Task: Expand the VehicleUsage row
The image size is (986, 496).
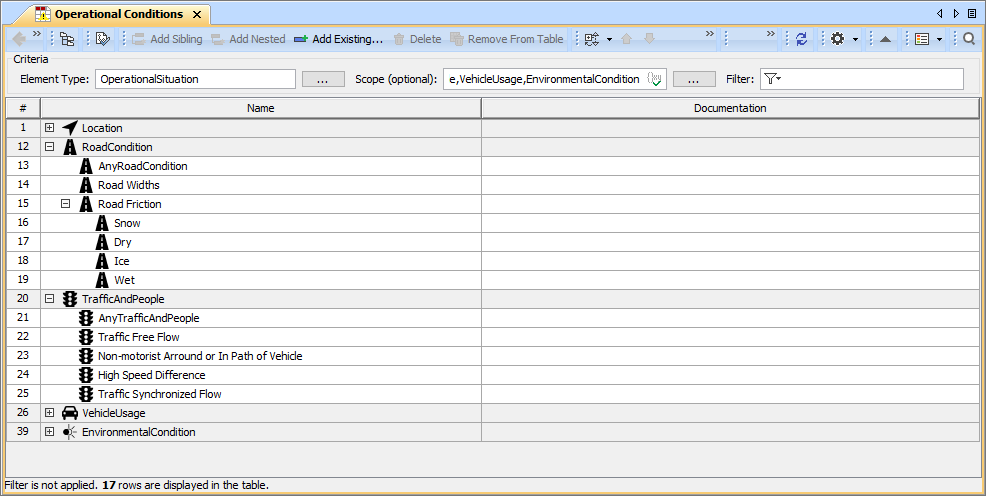Action: click(50, 413)
